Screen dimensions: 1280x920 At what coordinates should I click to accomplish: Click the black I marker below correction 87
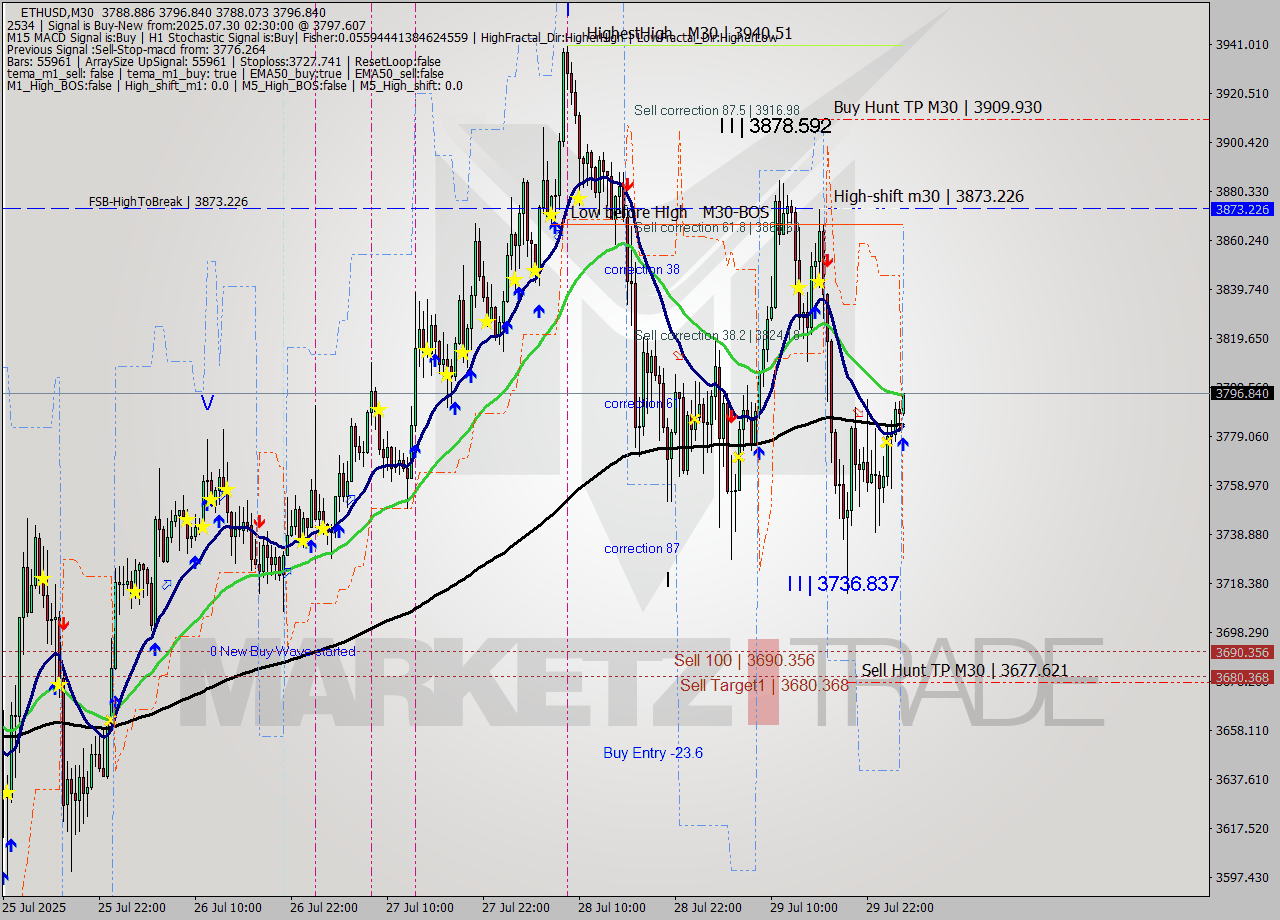click(x=667, y=579)
